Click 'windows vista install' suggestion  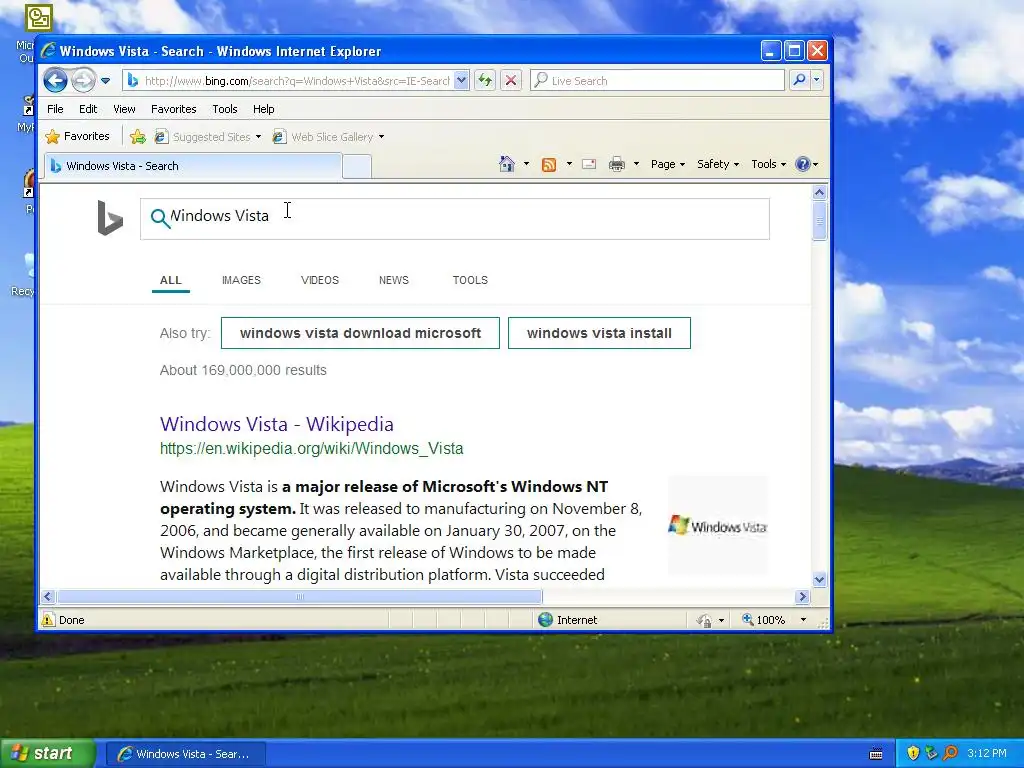click(600, 333)
